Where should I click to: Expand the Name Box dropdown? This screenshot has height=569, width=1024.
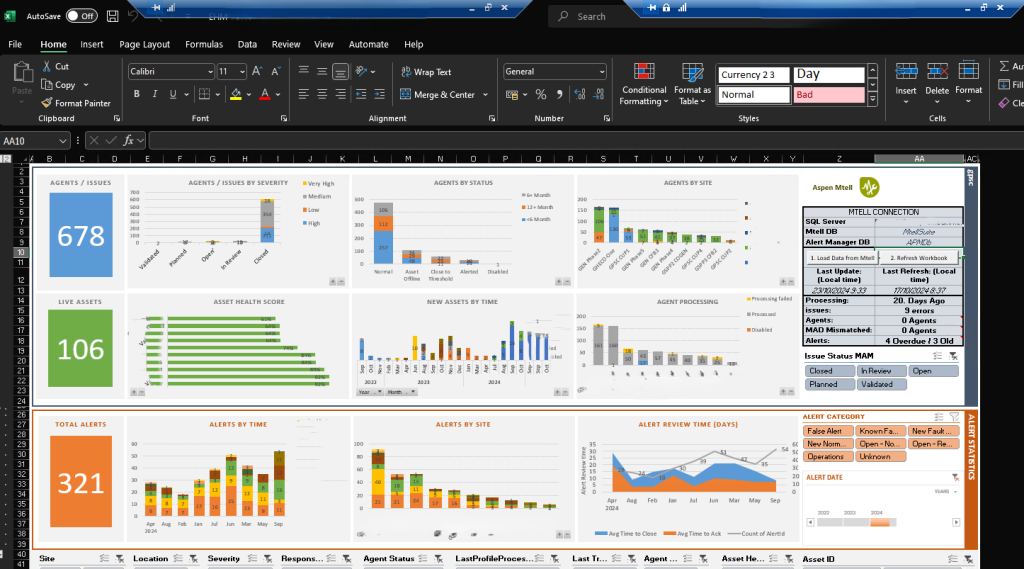point(62,140)
